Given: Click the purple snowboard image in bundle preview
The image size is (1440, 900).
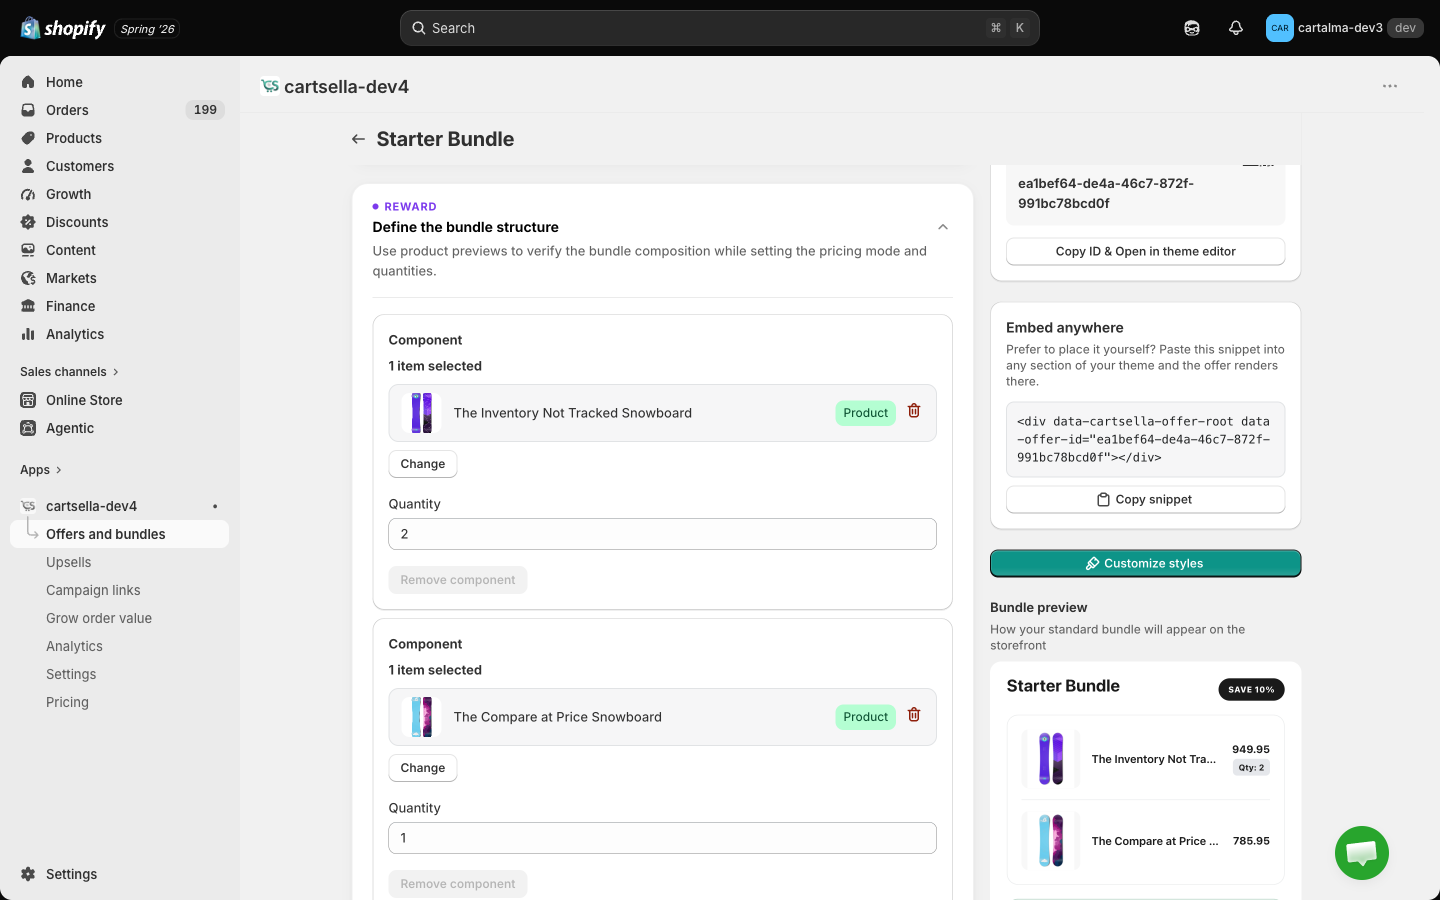Looking at the screenshot, I should [x=1051, y=758].
